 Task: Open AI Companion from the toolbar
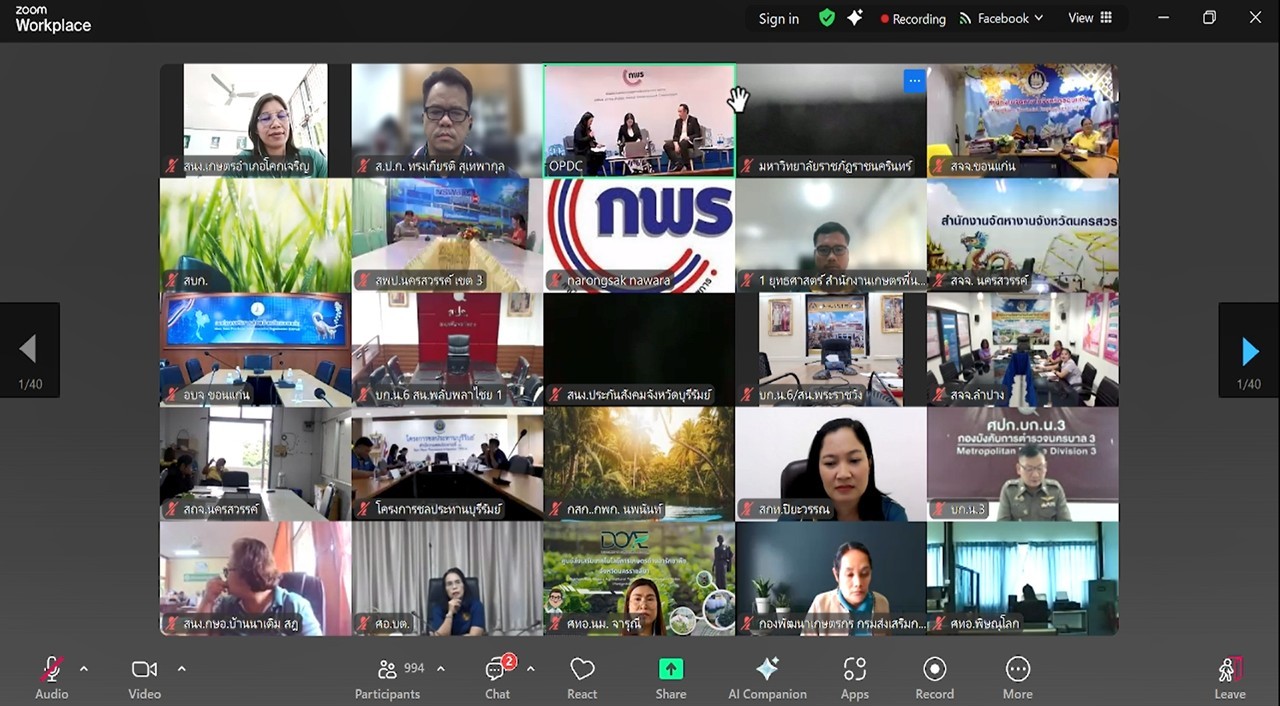[767, 679]
